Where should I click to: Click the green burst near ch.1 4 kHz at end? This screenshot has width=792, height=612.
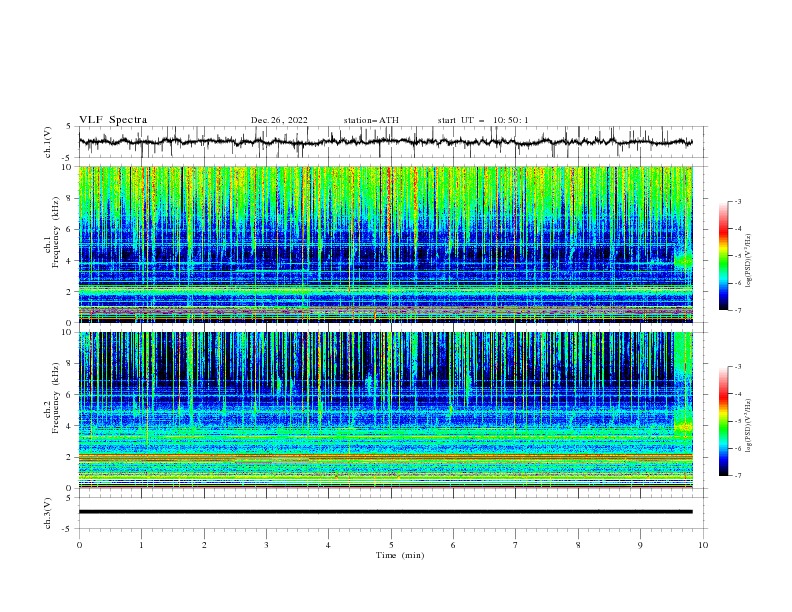click(683, 260)
